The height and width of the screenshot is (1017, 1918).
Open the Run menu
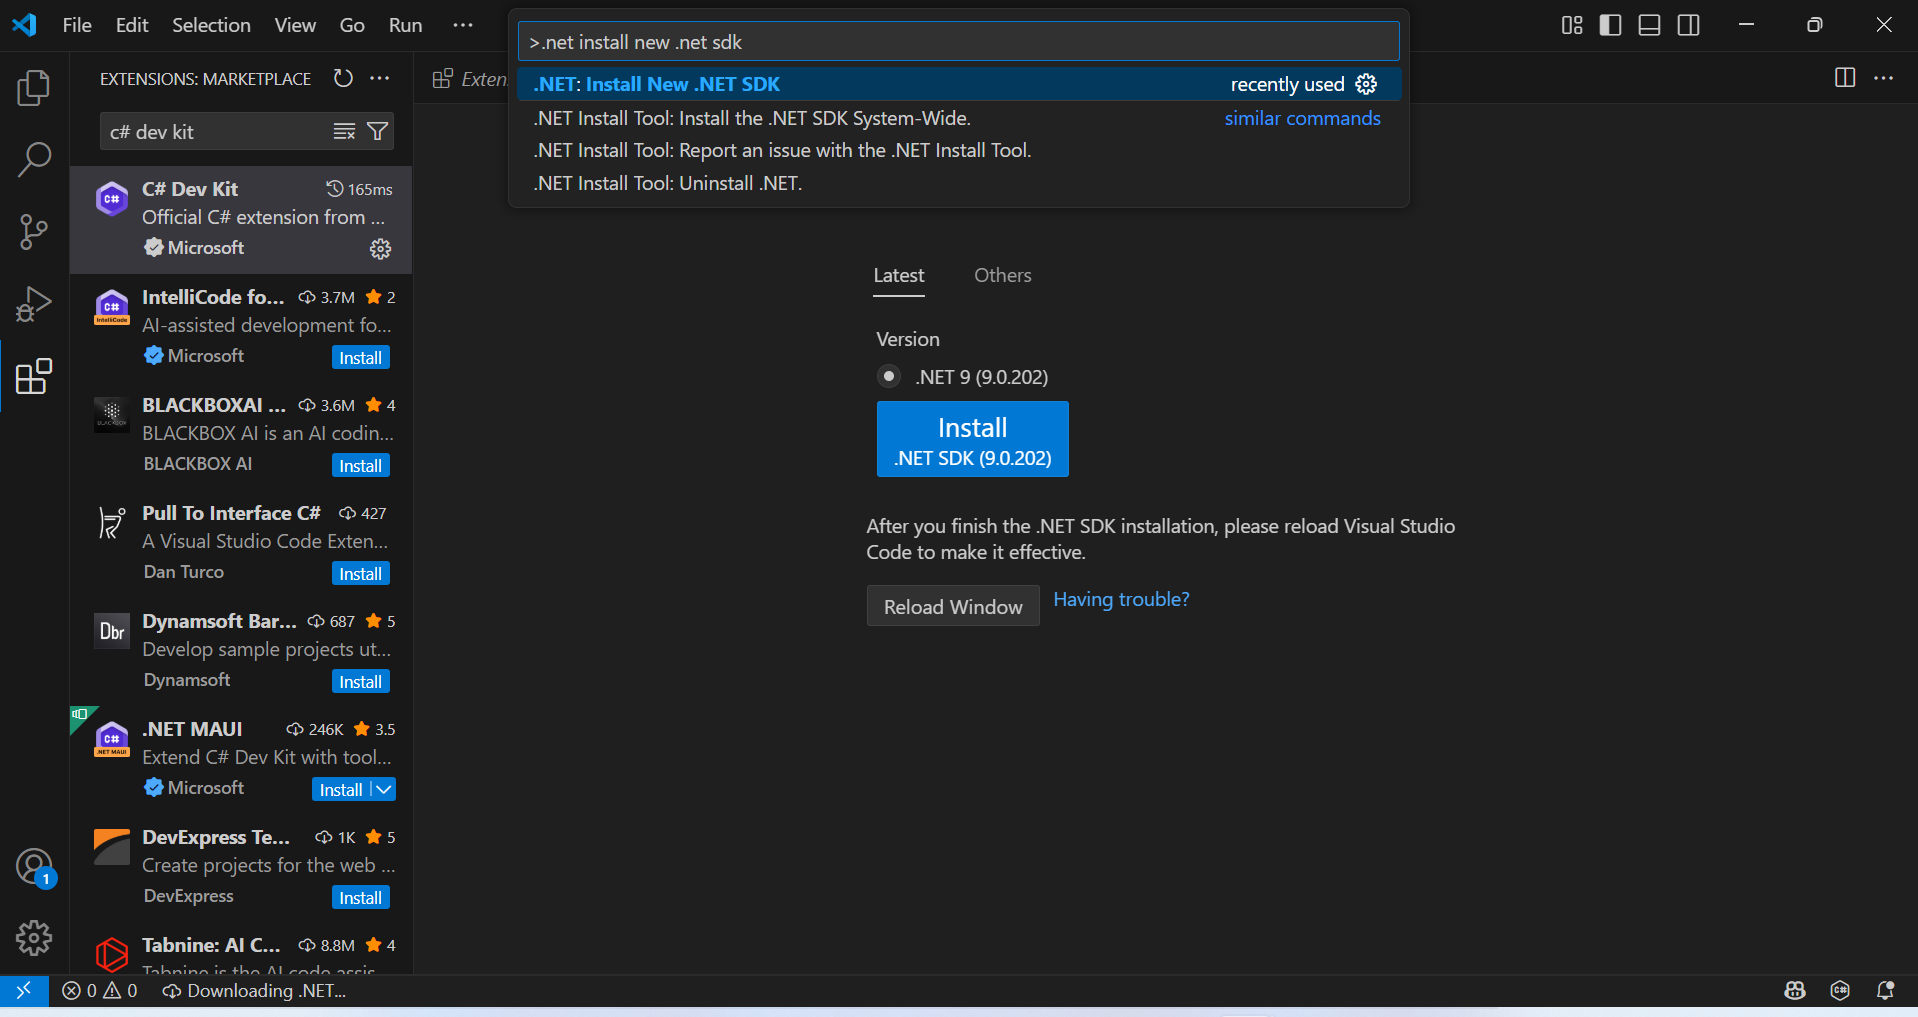405,25
